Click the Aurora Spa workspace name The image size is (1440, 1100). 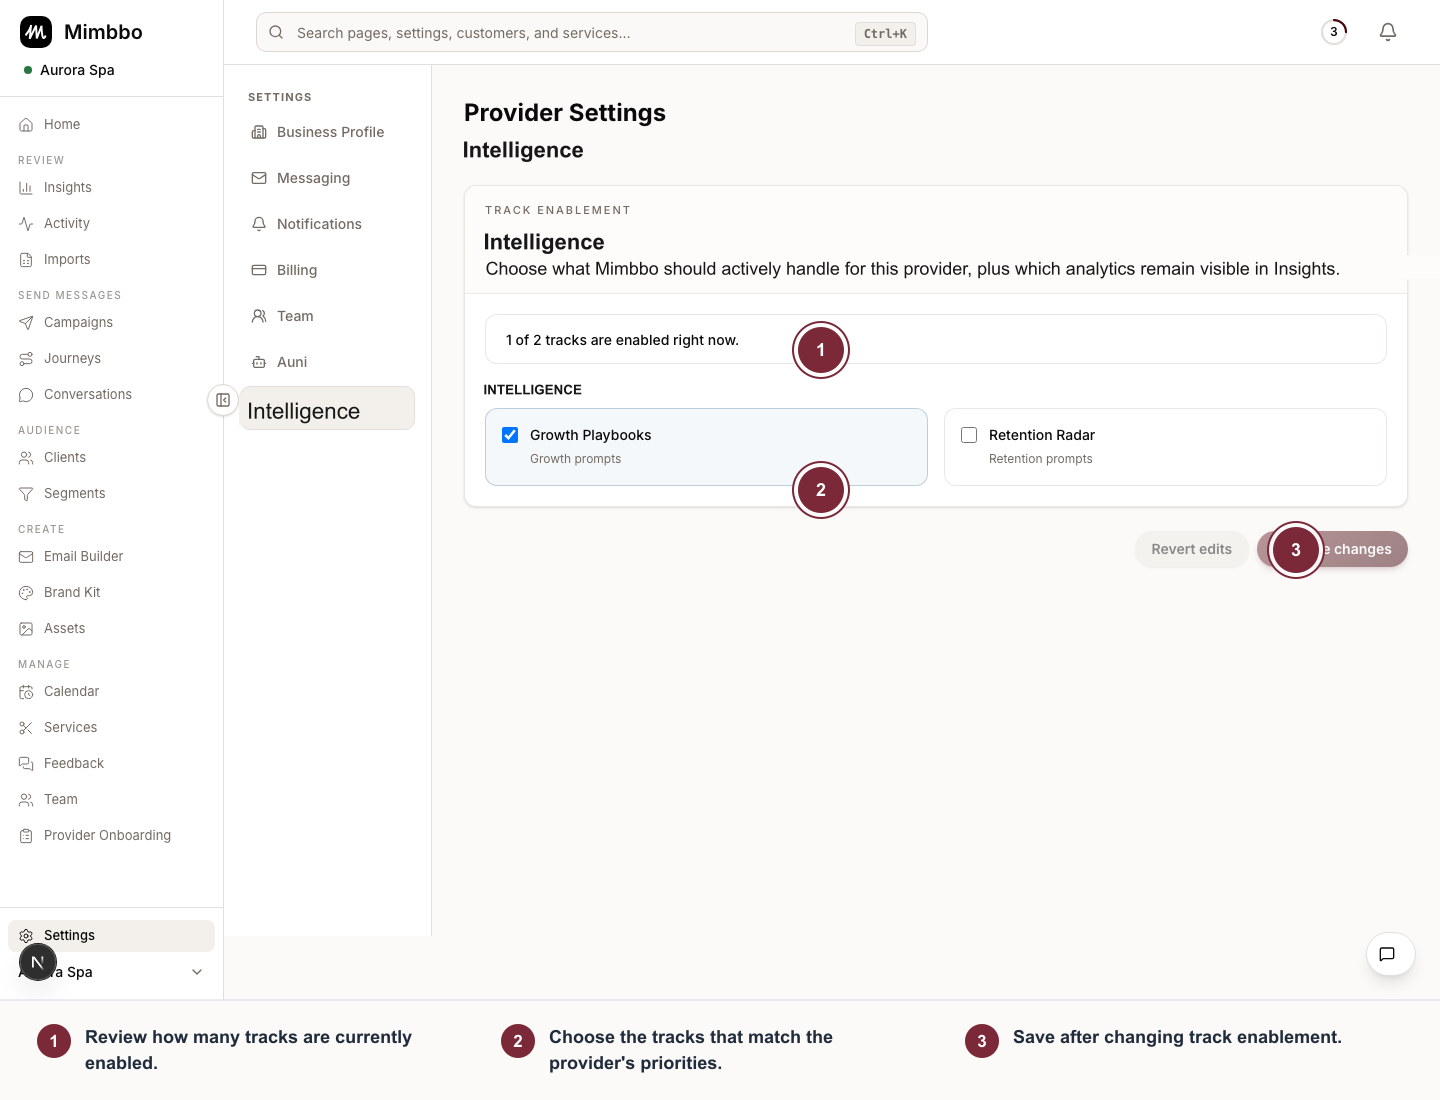pos(77,70)
